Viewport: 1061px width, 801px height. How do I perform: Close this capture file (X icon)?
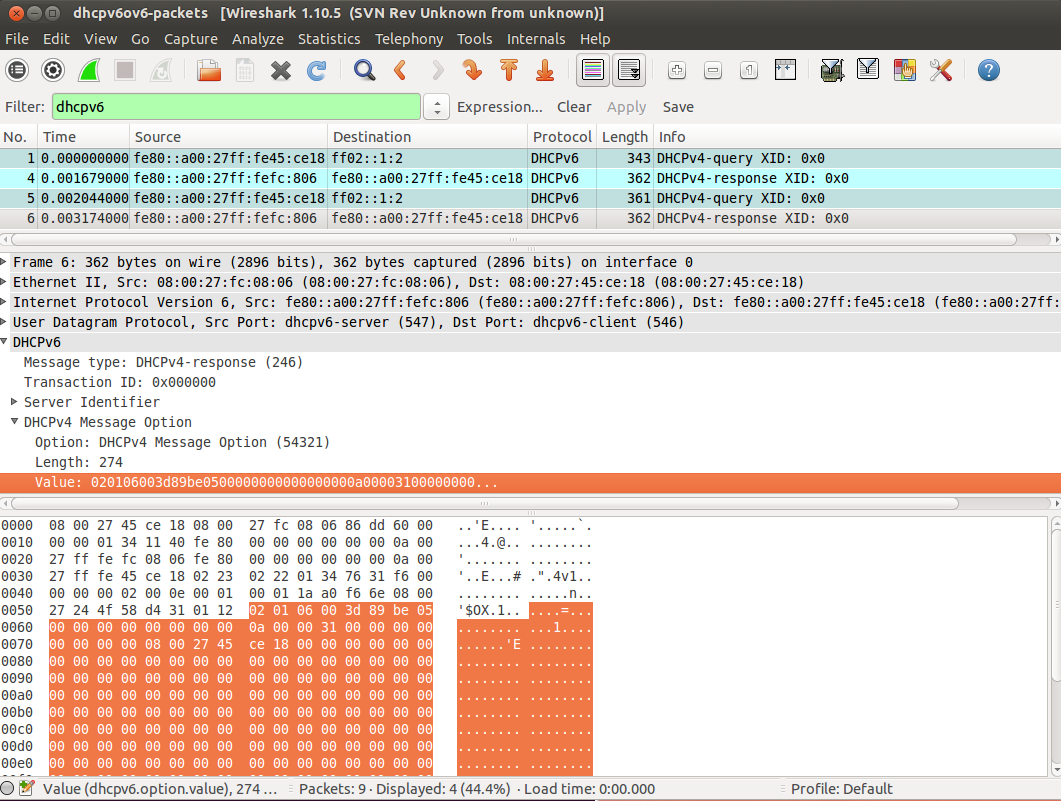pos(281,70)
